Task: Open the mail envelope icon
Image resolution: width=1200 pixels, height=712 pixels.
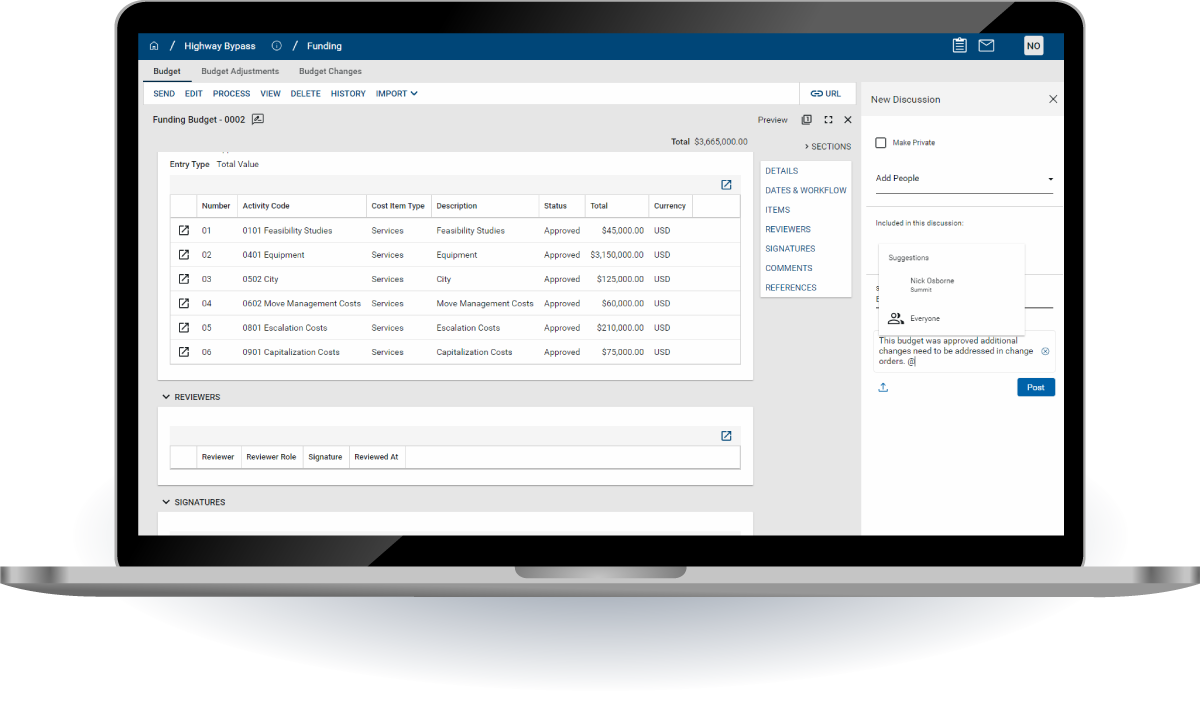Action: point(986,45)
